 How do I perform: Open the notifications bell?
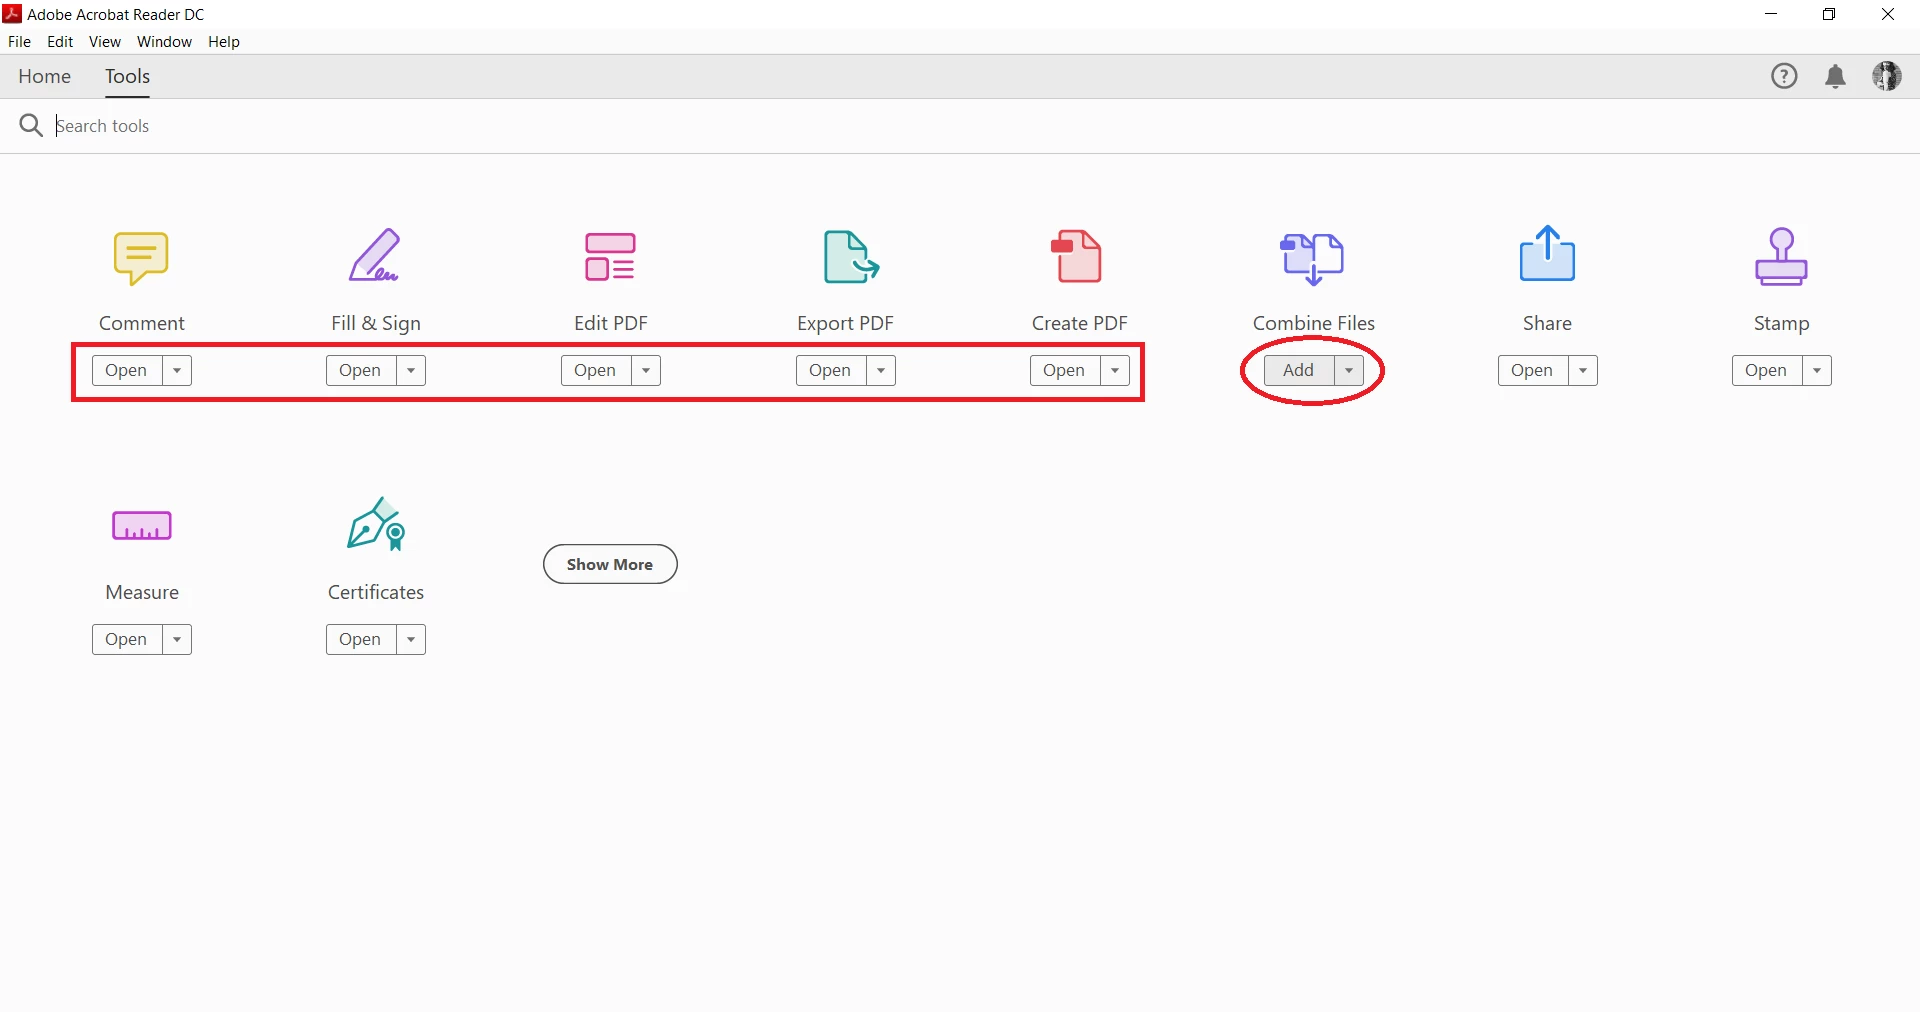pos(1835,77)
